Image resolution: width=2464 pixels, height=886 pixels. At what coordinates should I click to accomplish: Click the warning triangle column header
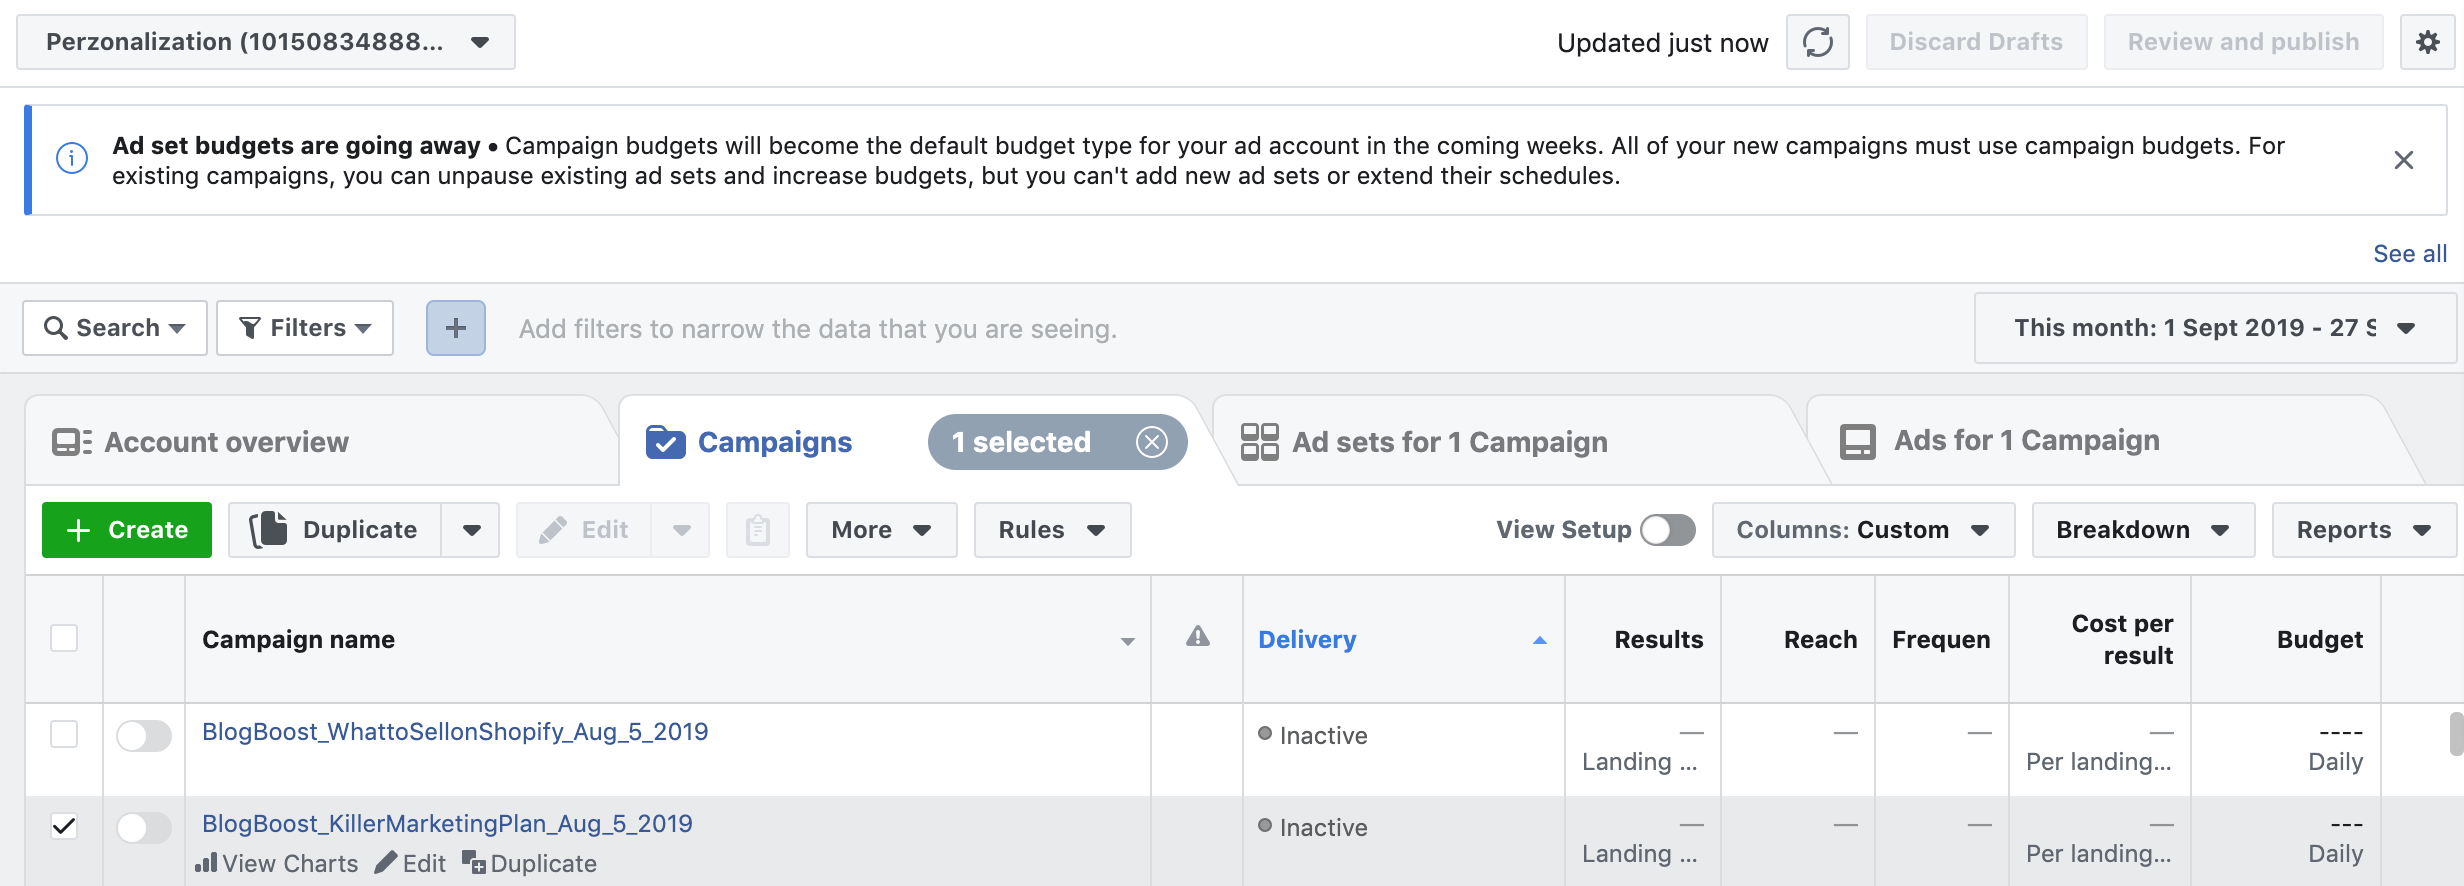pos(1197,637)
